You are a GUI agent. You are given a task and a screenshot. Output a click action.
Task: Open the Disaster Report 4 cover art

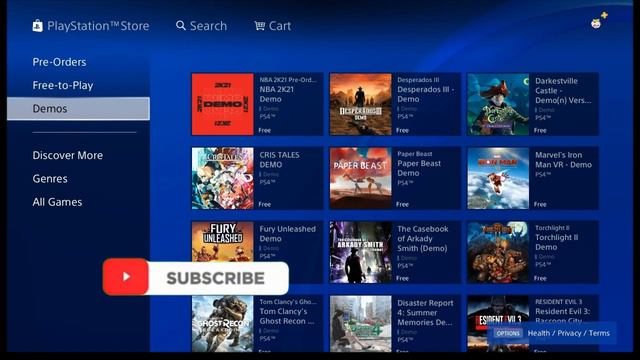360,324
